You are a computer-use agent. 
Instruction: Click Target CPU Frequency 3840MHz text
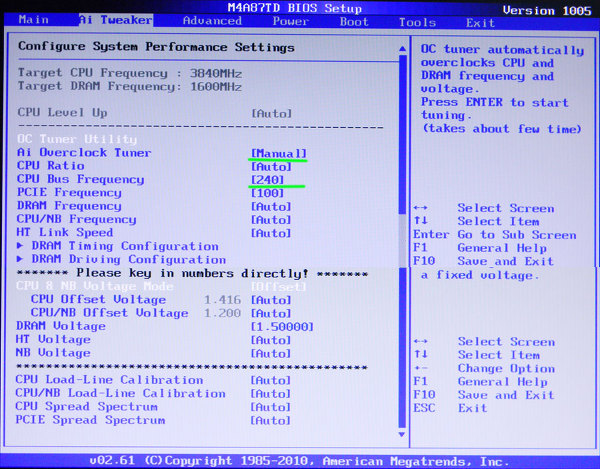(130, 73)
